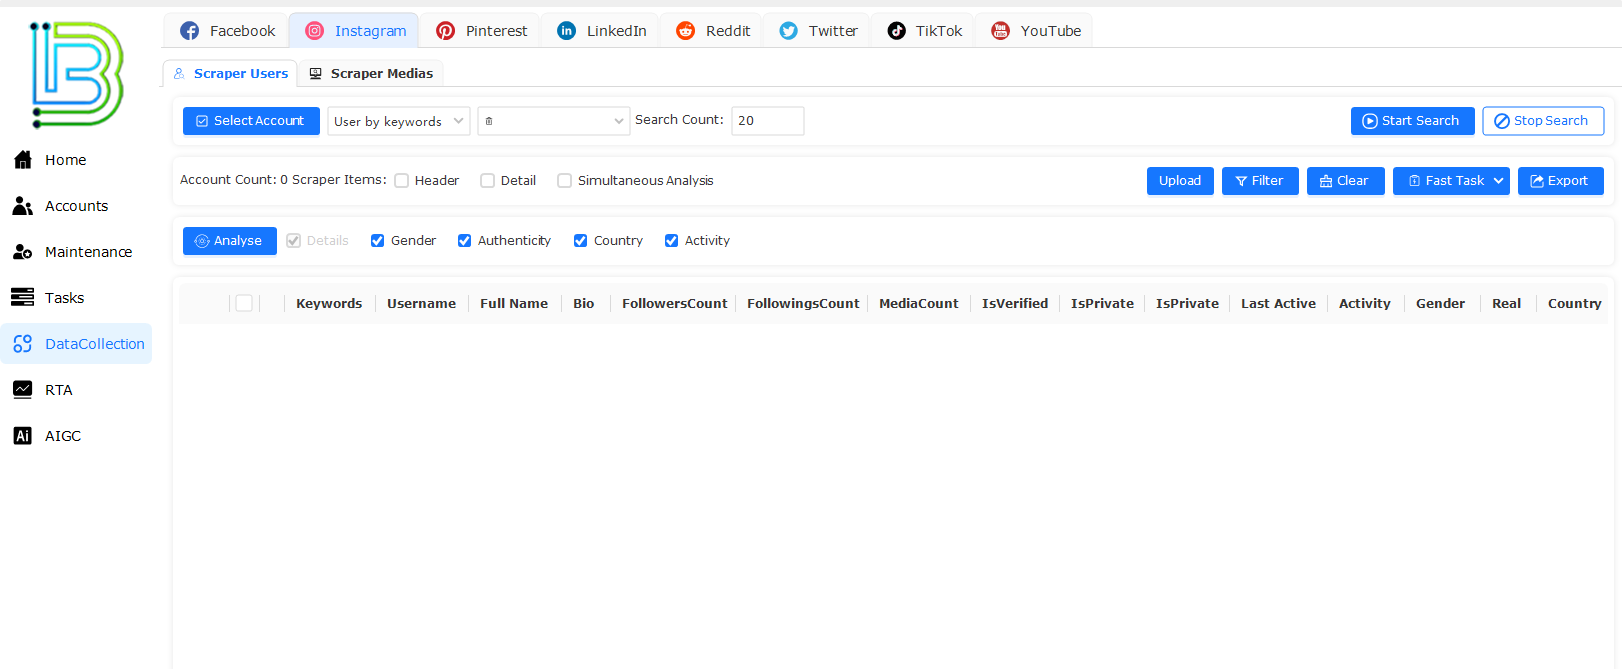This screenshot has height=669, width=1622.
Task: Enable the Header scraper item checkbox
Action: pyautogui.click(x=402, y=181)
